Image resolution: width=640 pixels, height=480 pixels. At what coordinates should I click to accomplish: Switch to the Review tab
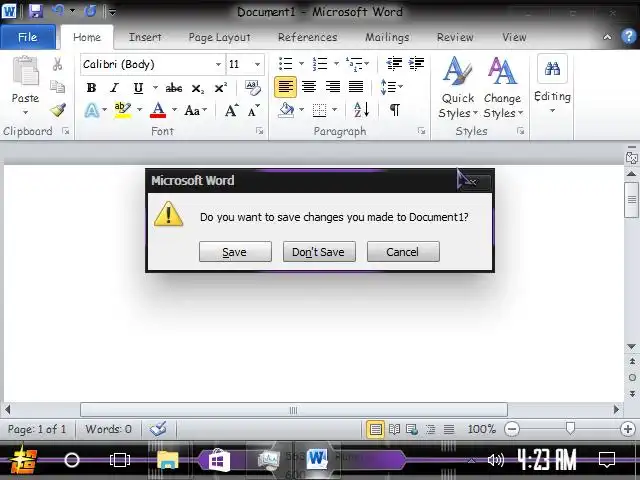tap(455, 37)
